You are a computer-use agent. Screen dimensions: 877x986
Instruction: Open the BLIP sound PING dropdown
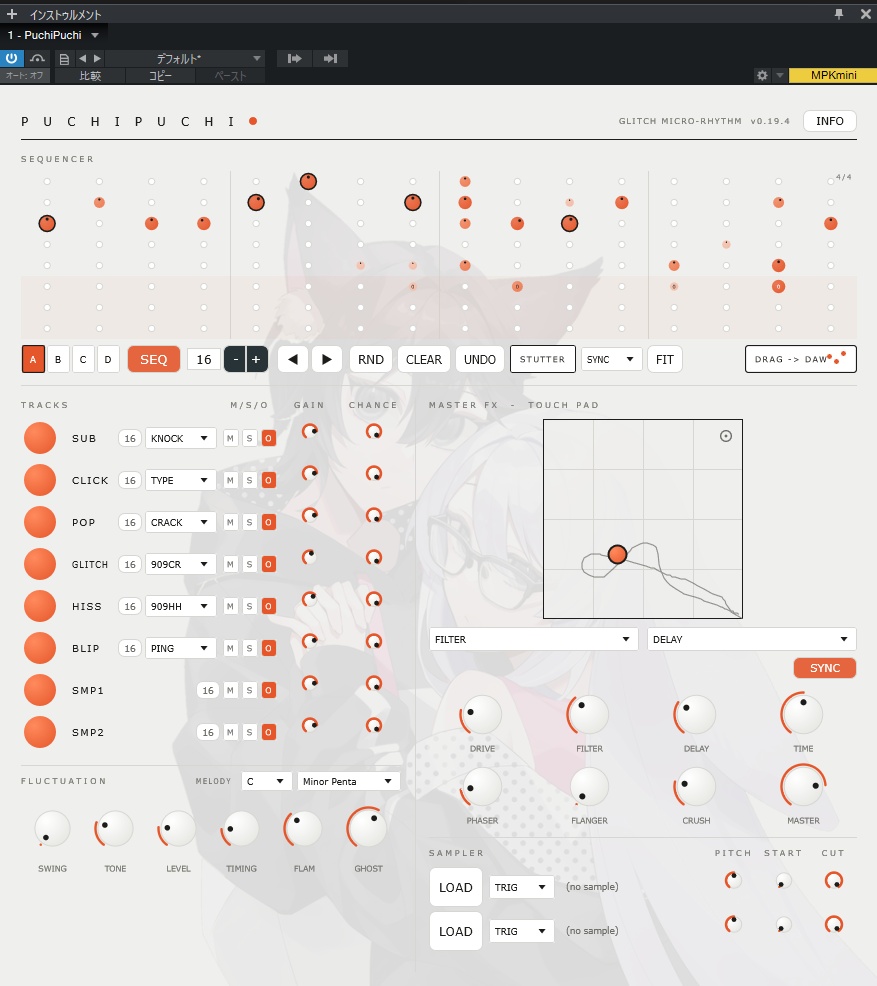tap(180, 648)
